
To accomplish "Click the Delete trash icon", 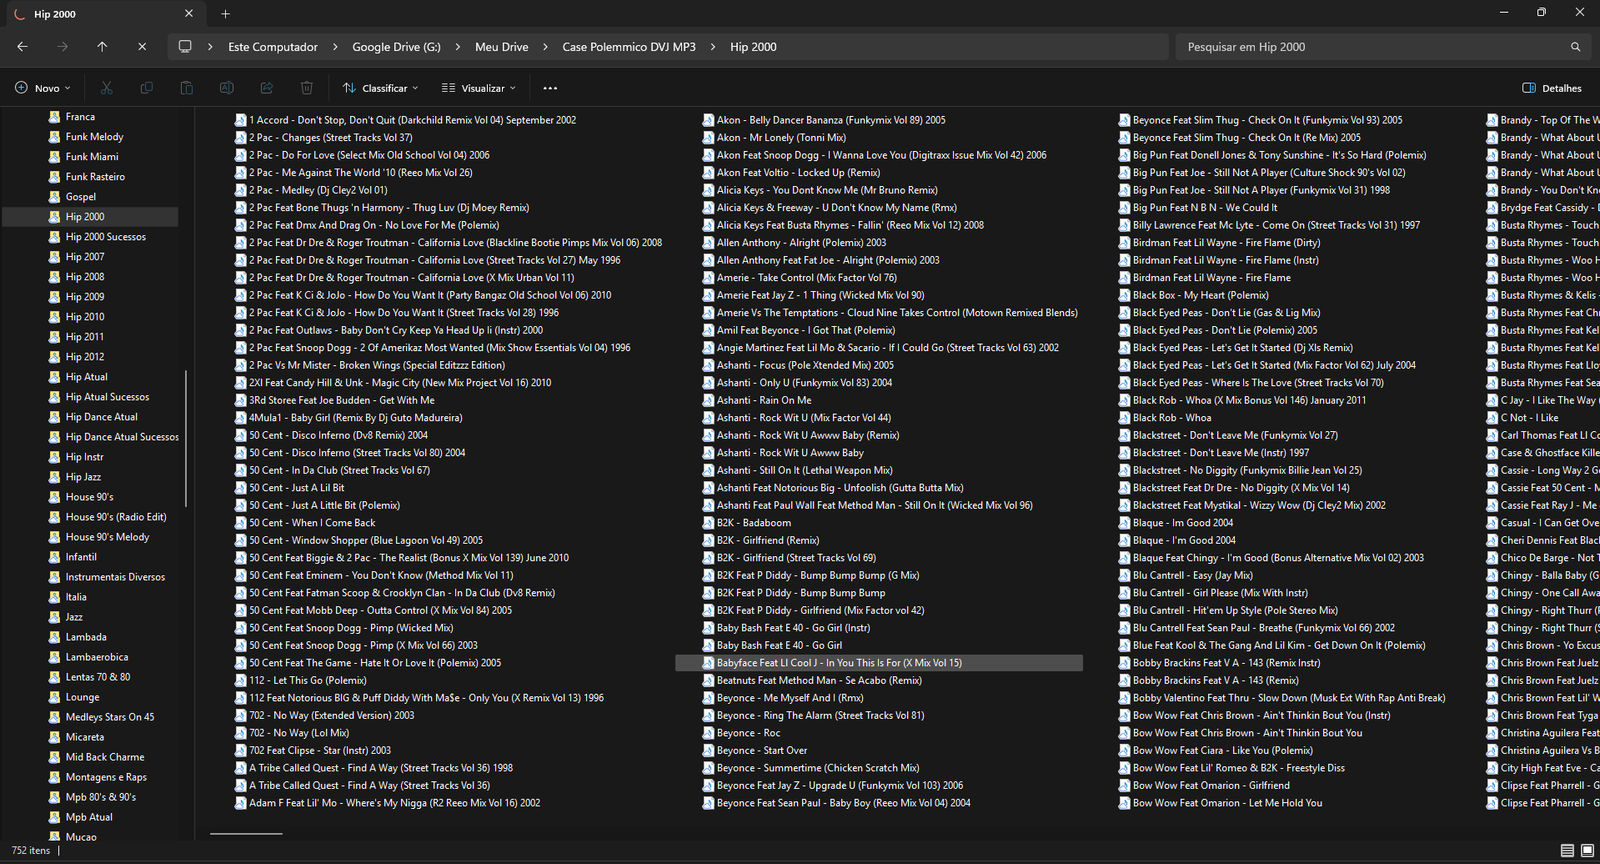I will point(307,88).
